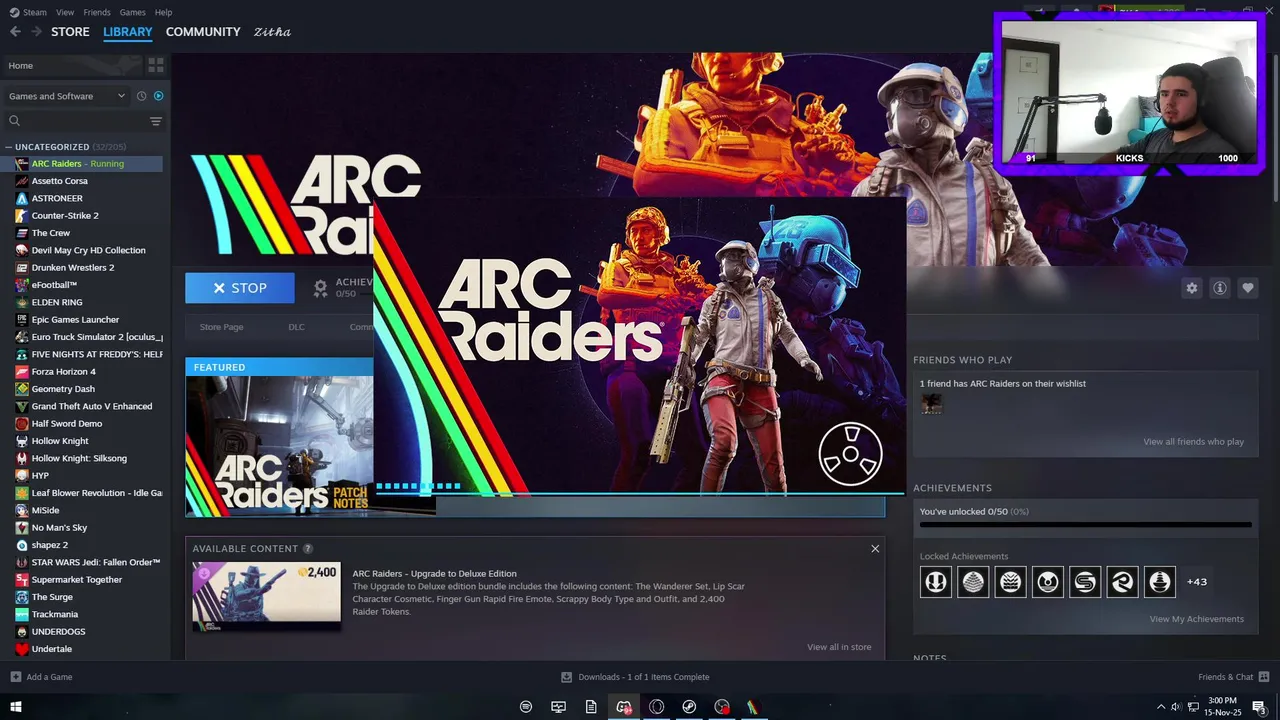Favorite ARC Raiders with the heart icon

pyautogui.click(x=1248, y=288)
